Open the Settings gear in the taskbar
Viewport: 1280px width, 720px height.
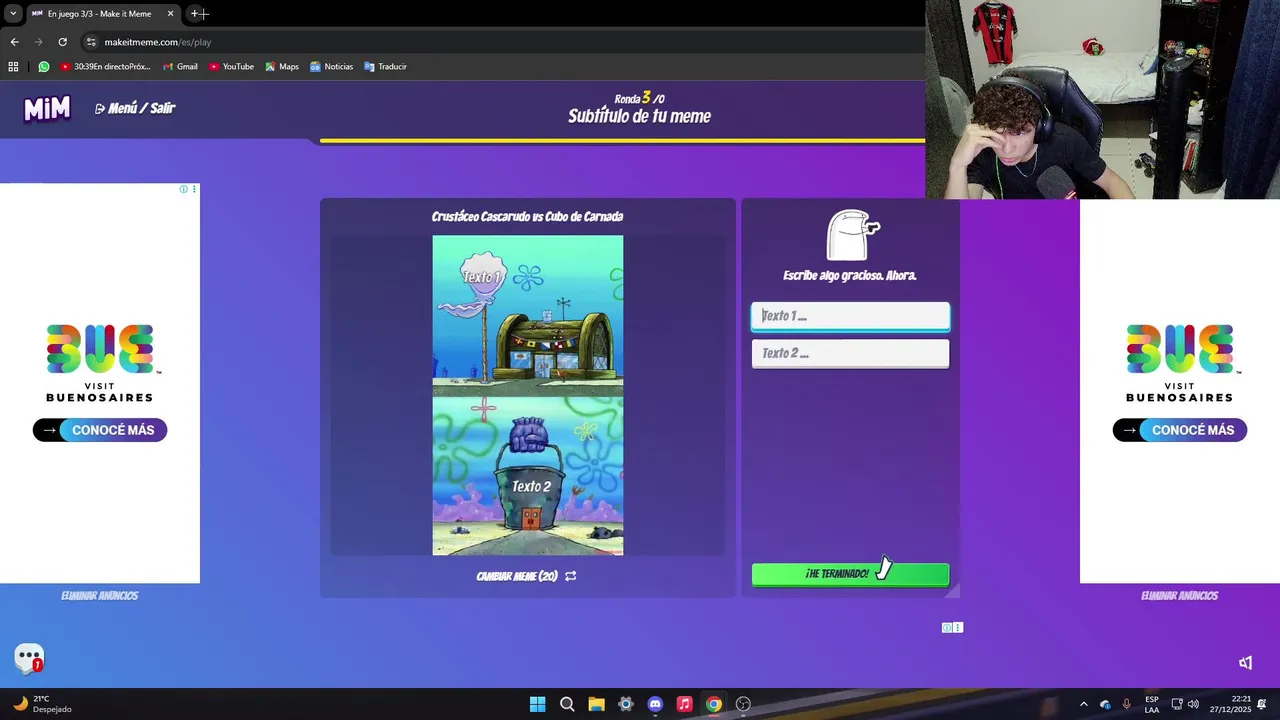coord(626,704)
